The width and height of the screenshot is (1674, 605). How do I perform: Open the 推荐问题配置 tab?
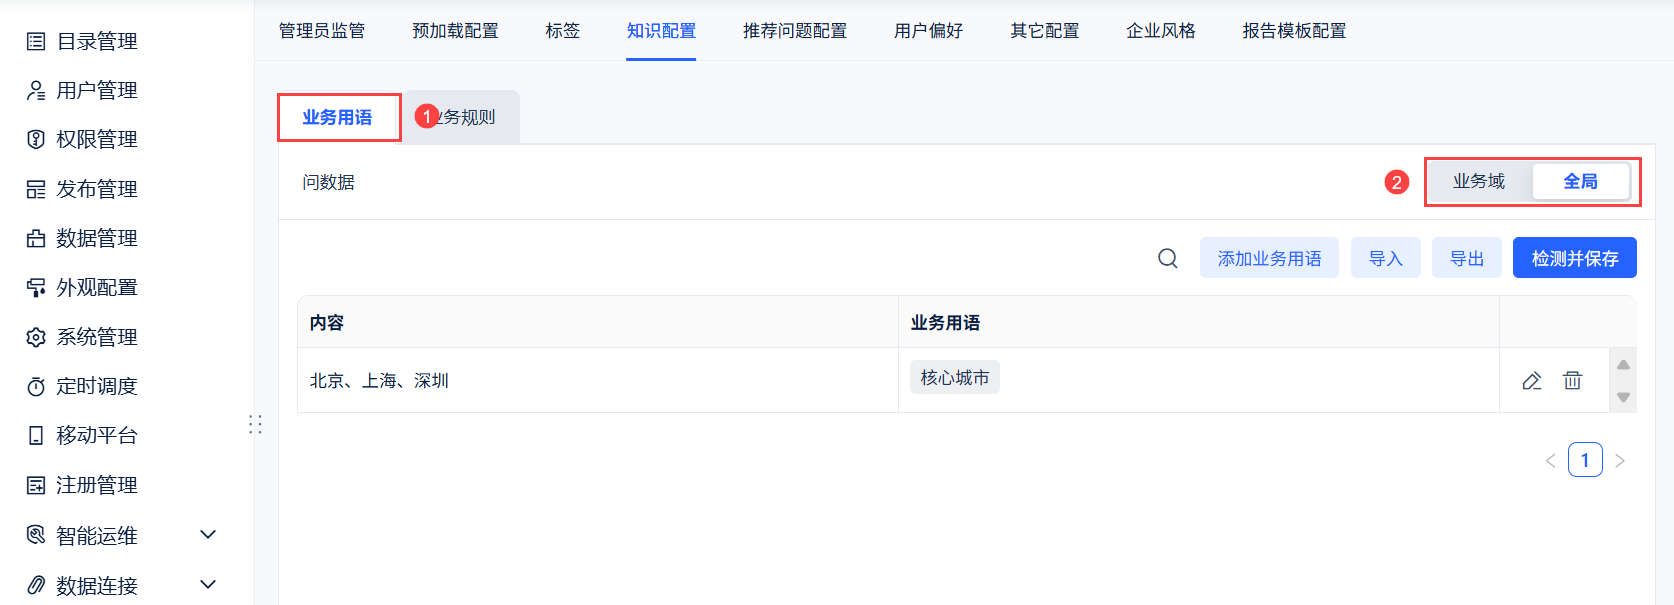(794, 31)
